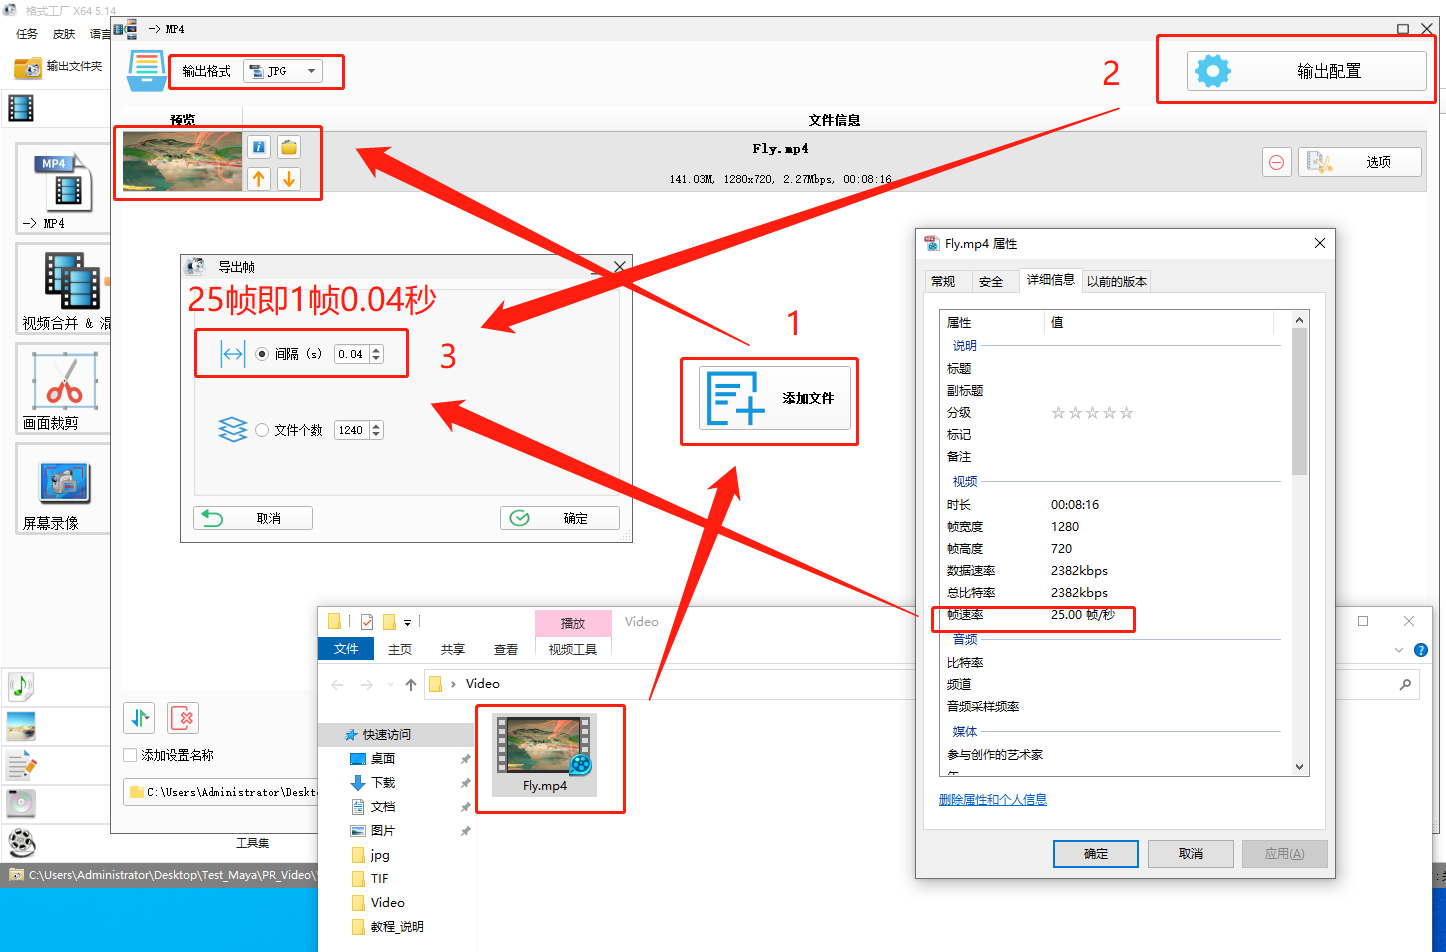Increase or decrease interval 0.04 spinner
This screenshot has width=1446, height=952.
(376, 354)
